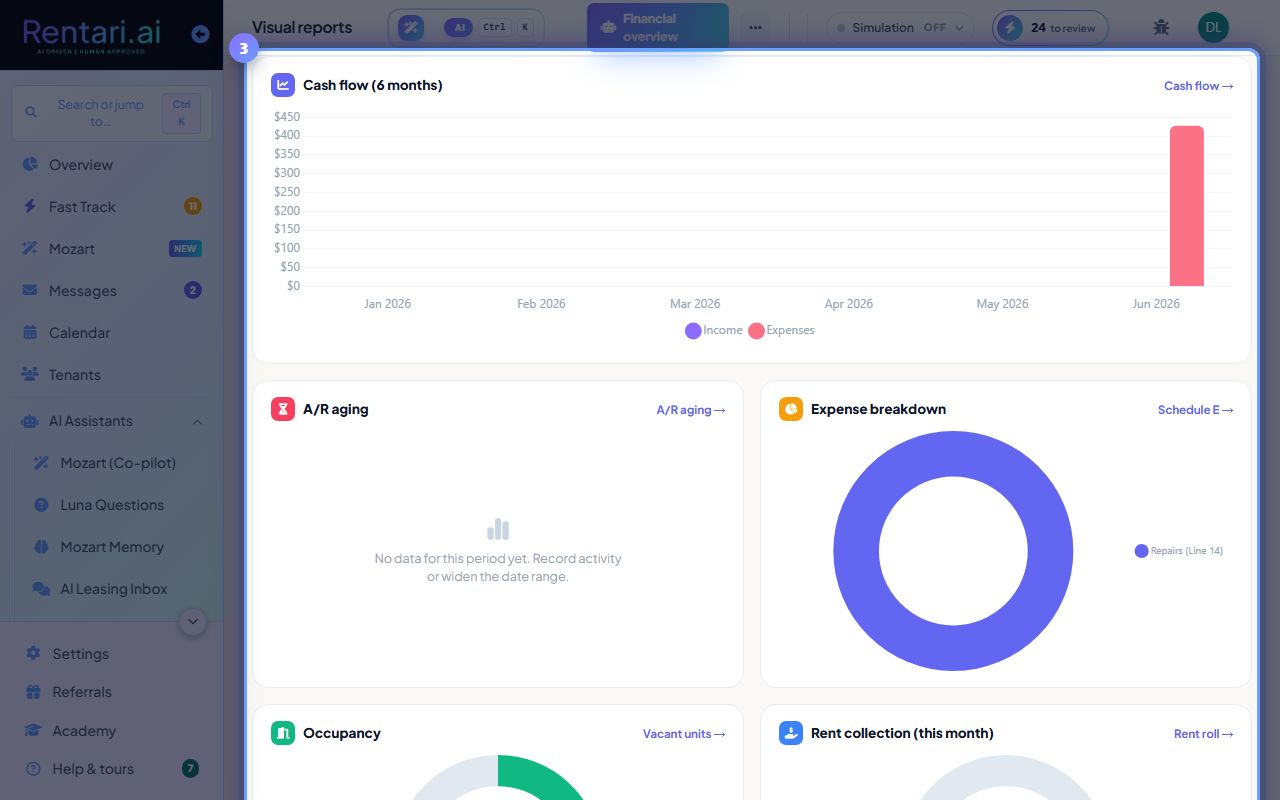Viewport: 1280px width, 800px height.
Task: Click the Expense breakdown pie icon
Action: pyautogui.click(x=791, y=409)
